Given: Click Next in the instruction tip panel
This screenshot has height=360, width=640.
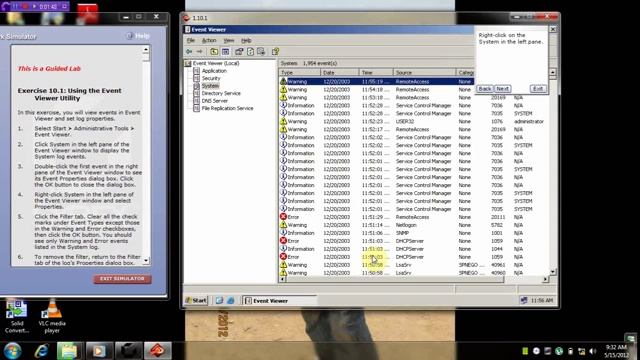Looking at the screenshot, I should click(502, 89).
